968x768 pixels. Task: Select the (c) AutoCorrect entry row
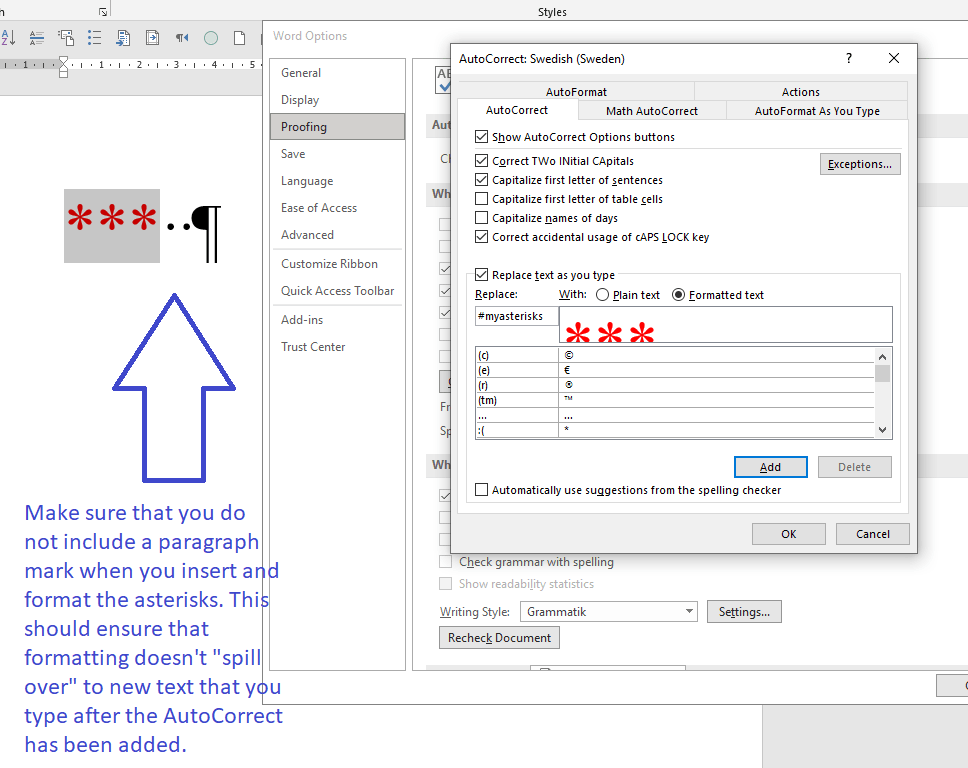[x=675, y=356]
